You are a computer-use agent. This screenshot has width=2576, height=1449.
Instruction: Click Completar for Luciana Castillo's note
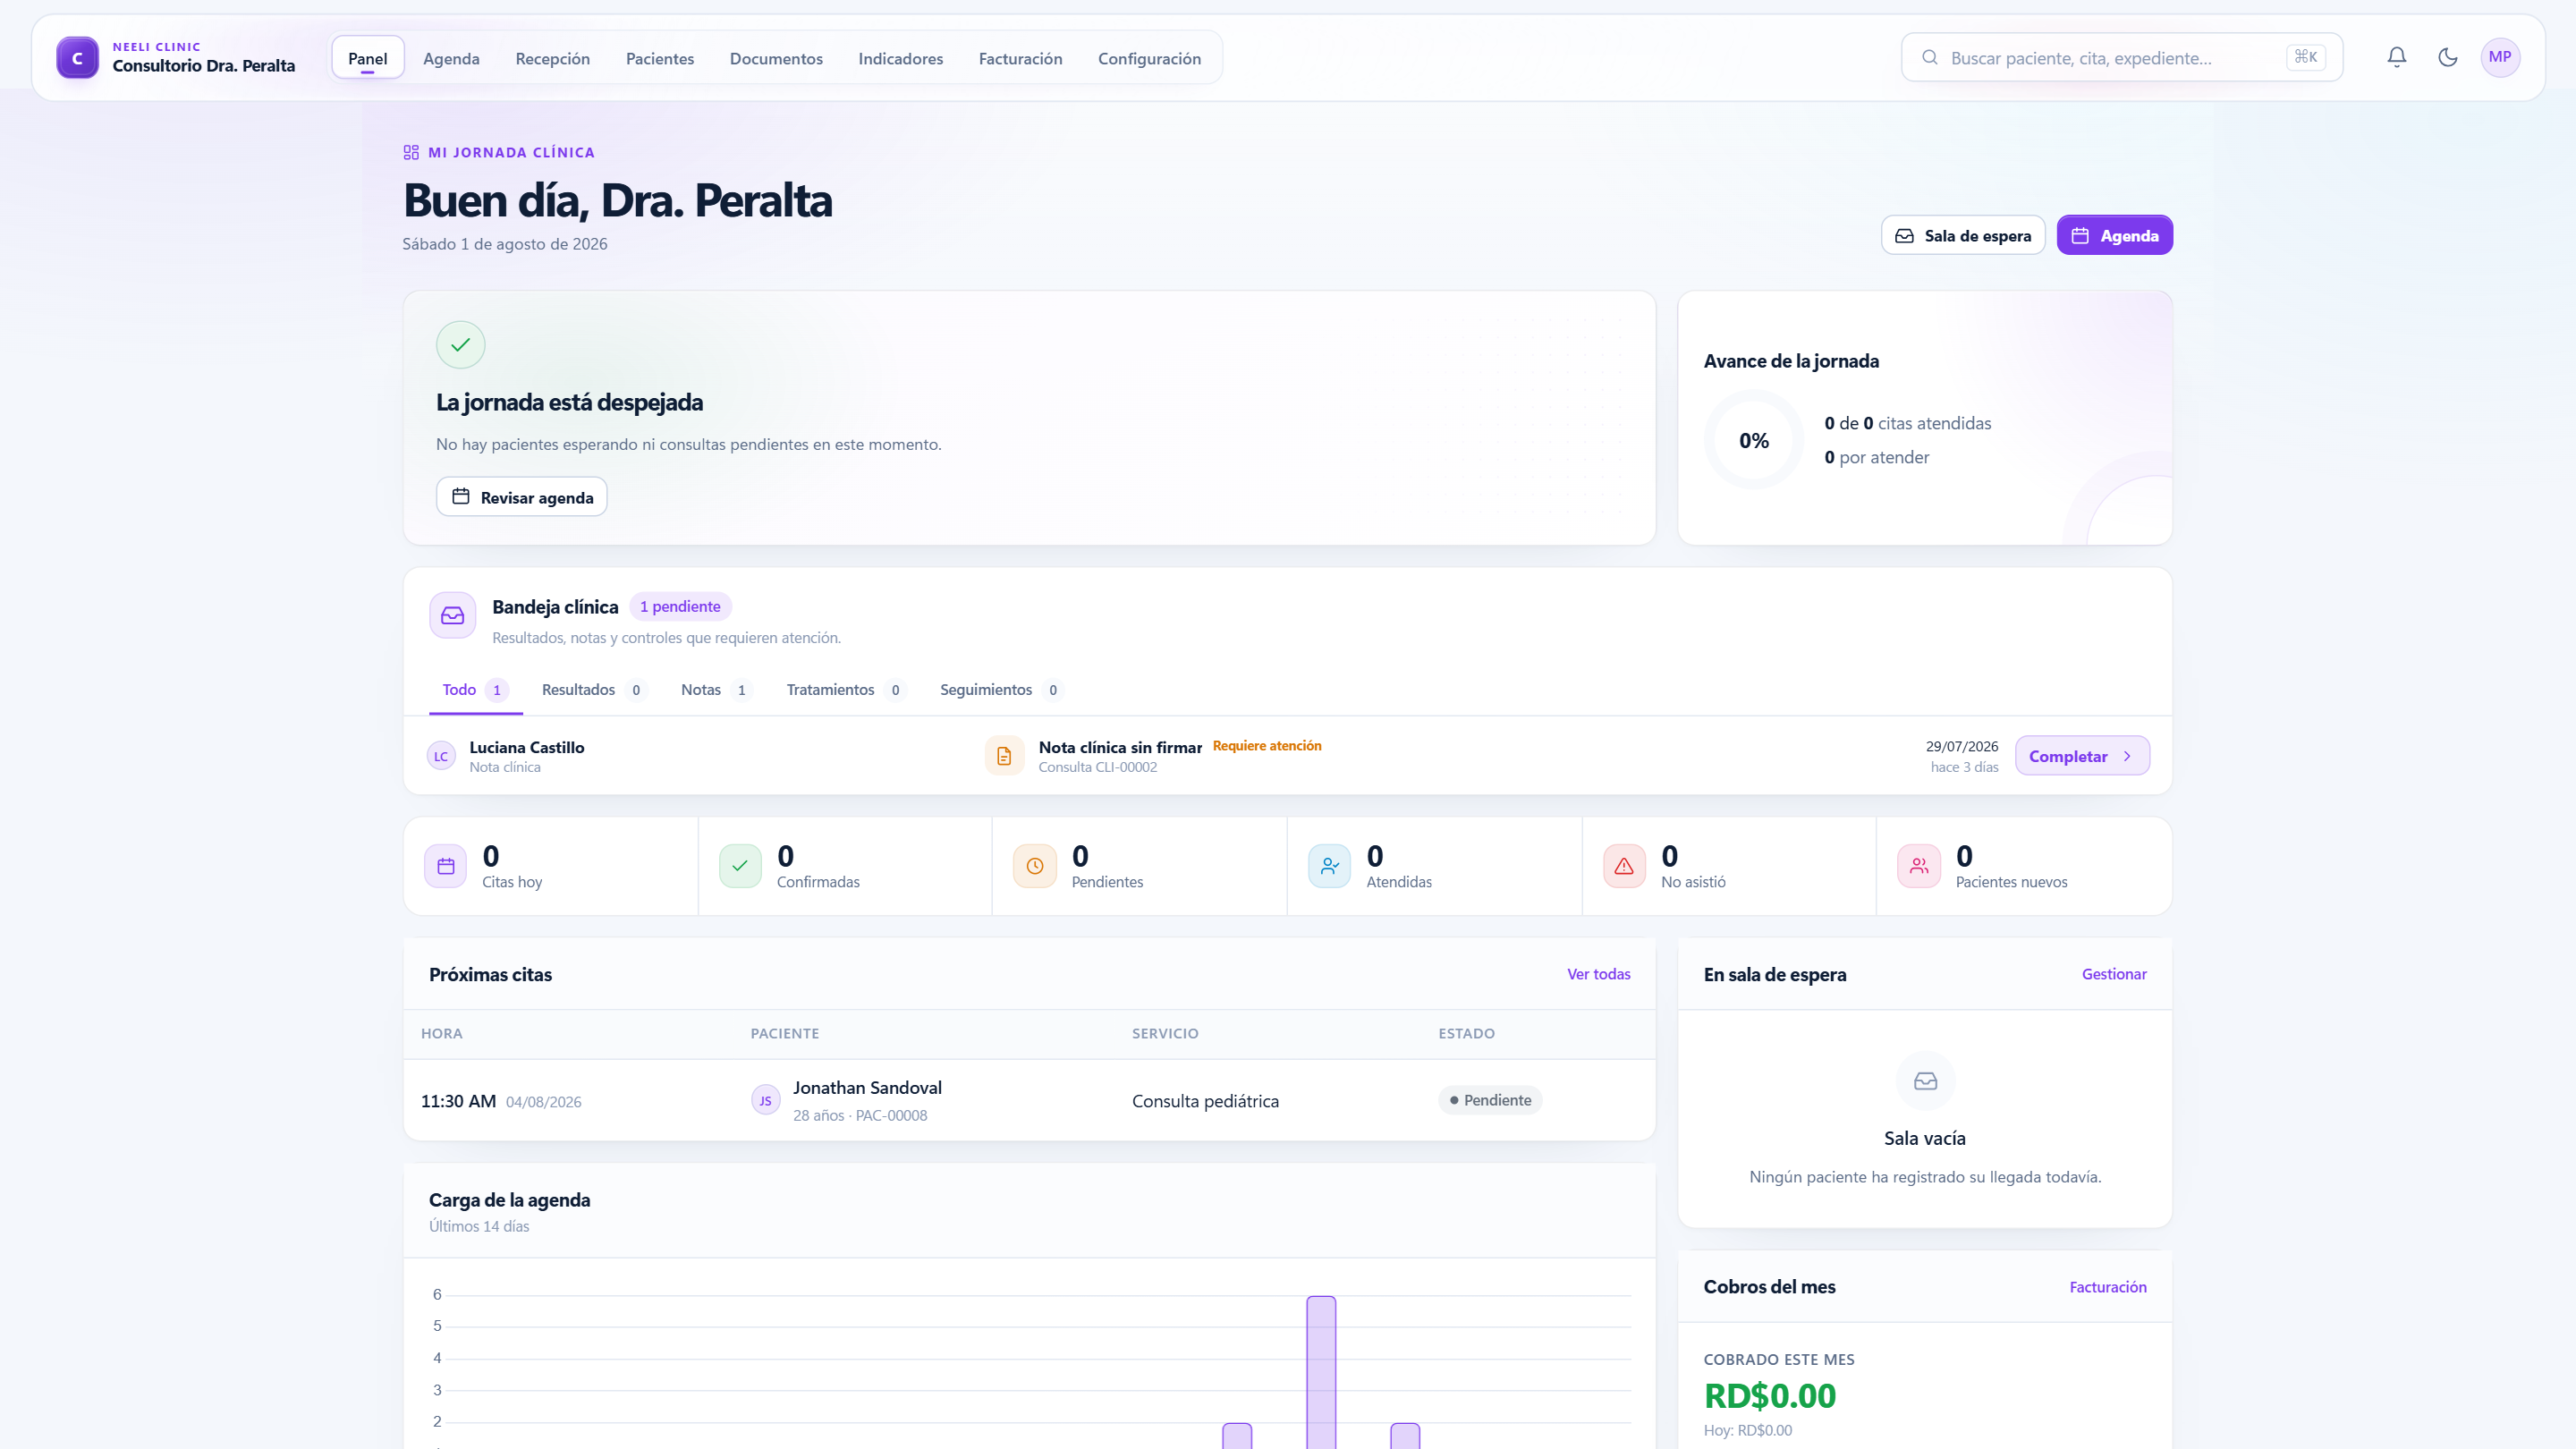tap(2082, 756)
